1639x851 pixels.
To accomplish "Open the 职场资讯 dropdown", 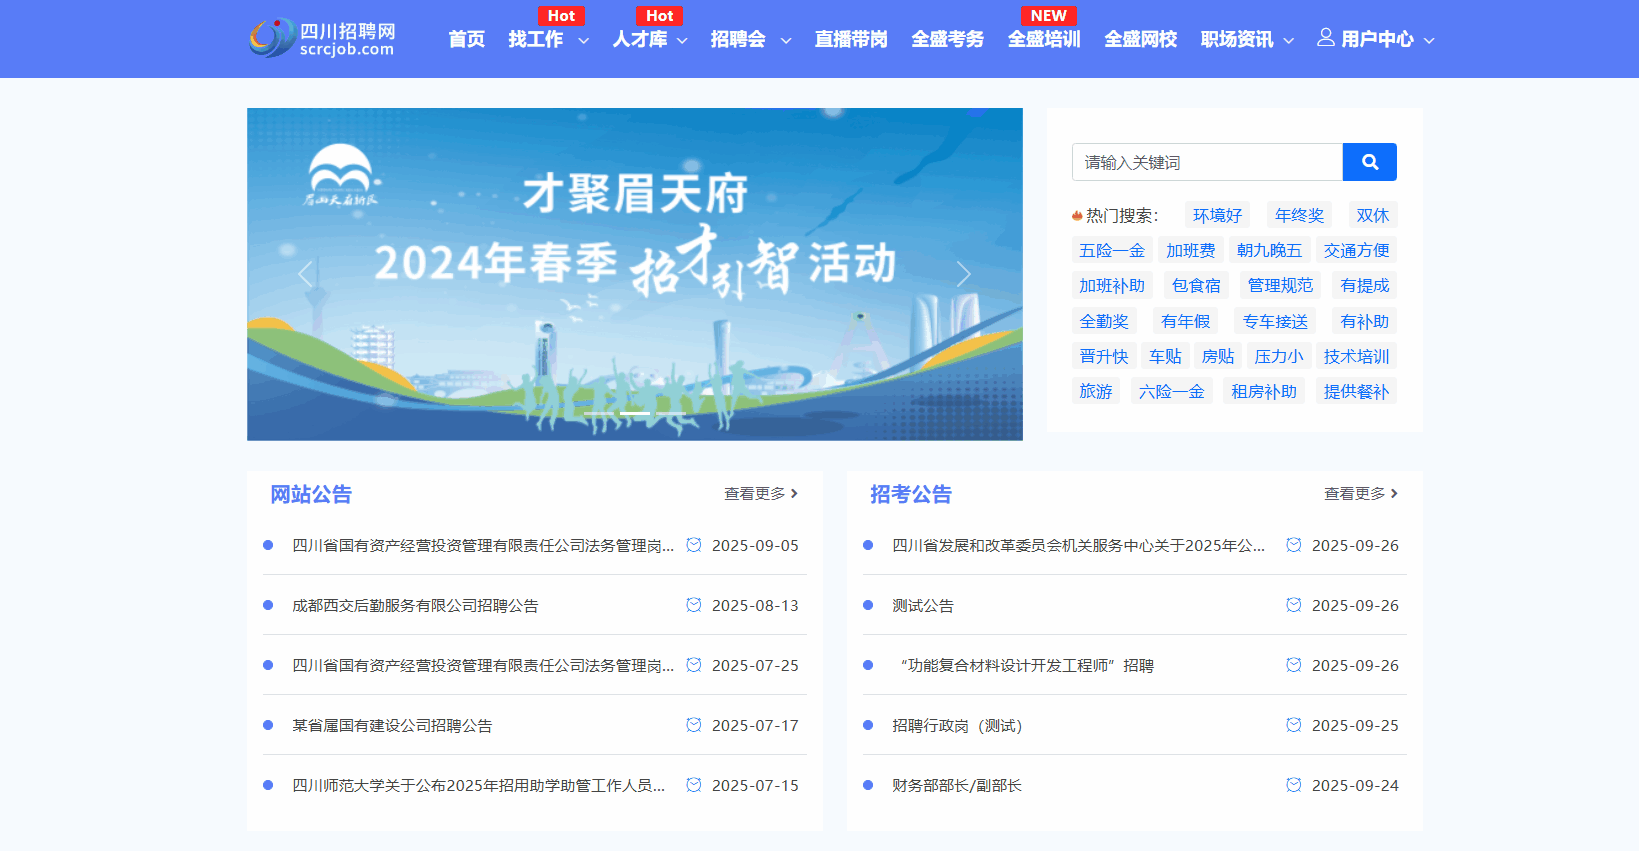I will pos(1247,40).
